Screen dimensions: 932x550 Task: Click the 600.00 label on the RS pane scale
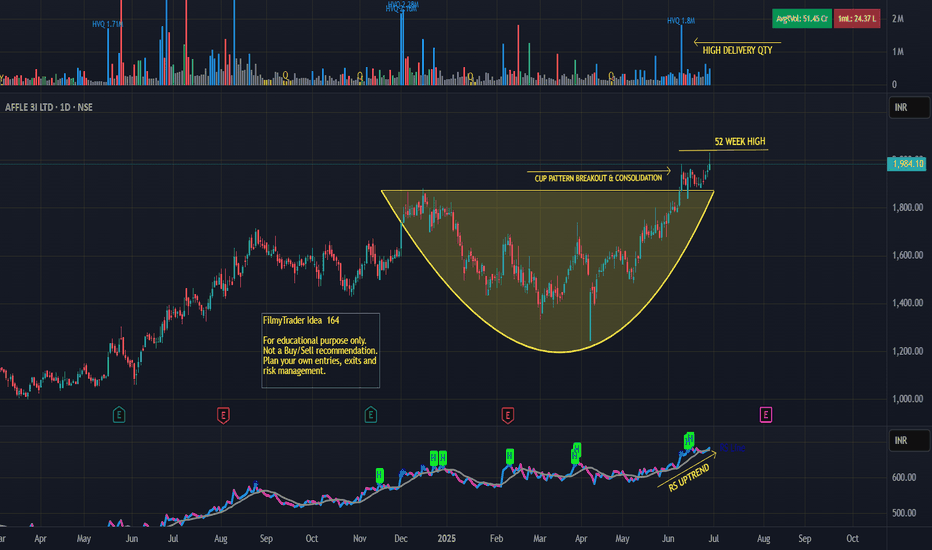tap(904, 477)
